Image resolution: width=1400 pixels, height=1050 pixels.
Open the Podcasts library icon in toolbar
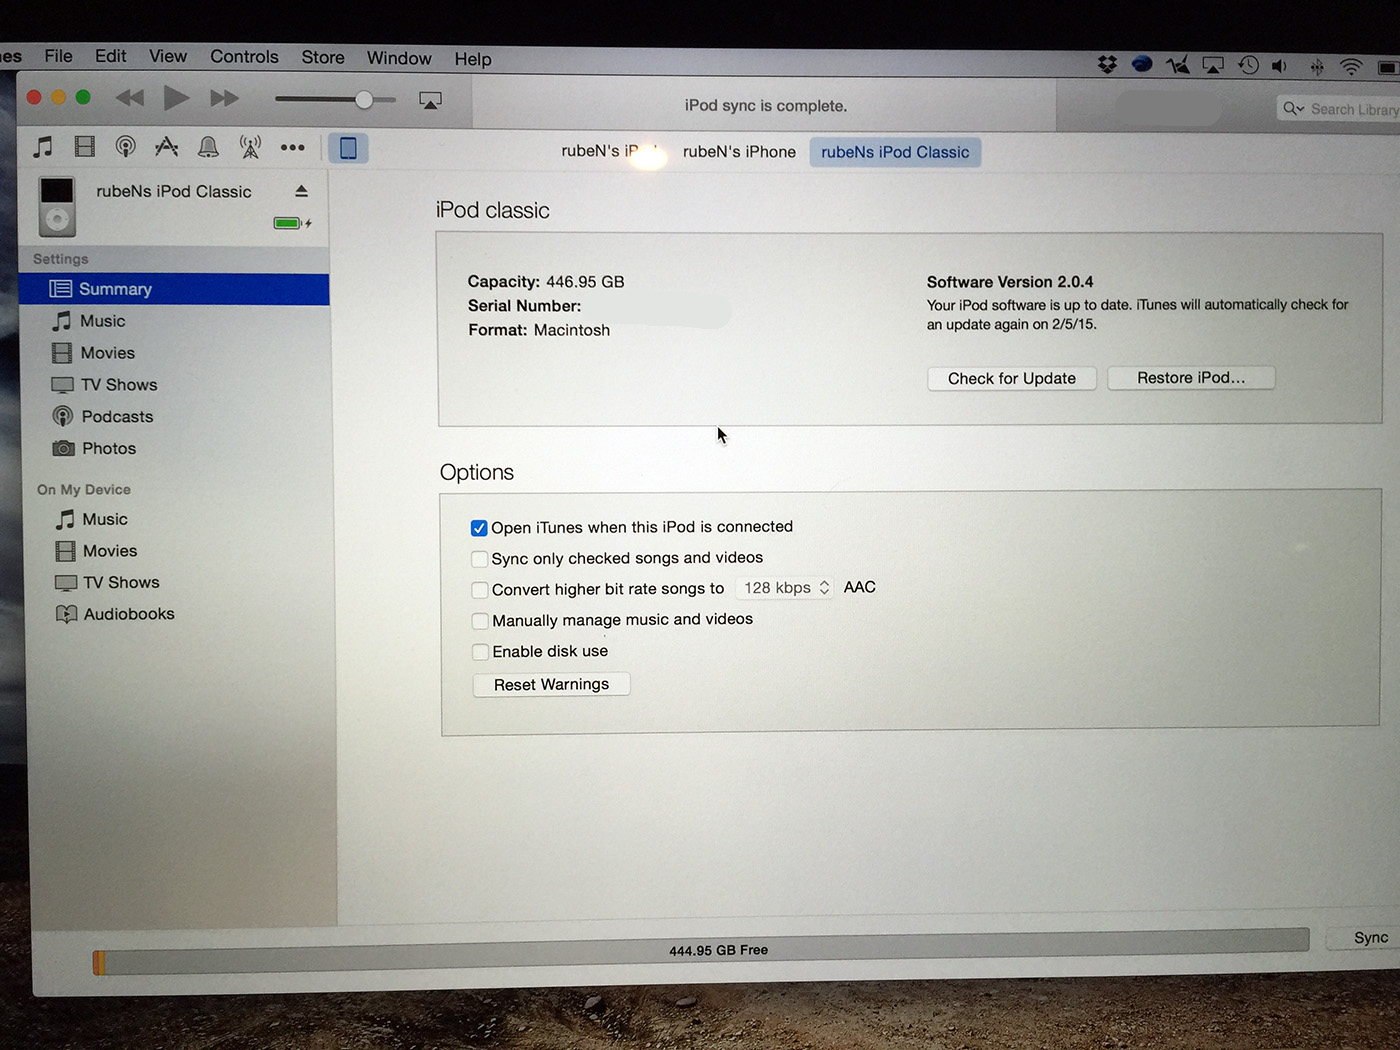(x=126, y=147)
